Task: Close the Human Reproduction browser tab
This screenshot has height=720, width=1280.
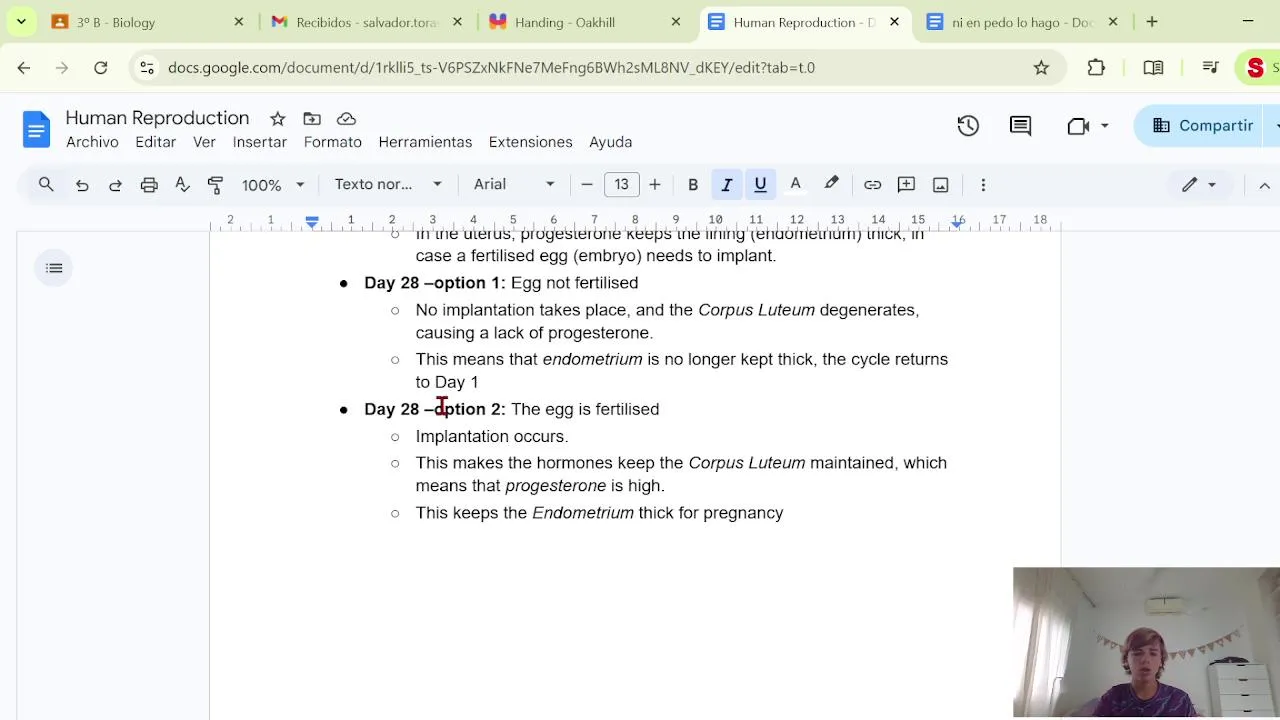Action: [894, 22]
